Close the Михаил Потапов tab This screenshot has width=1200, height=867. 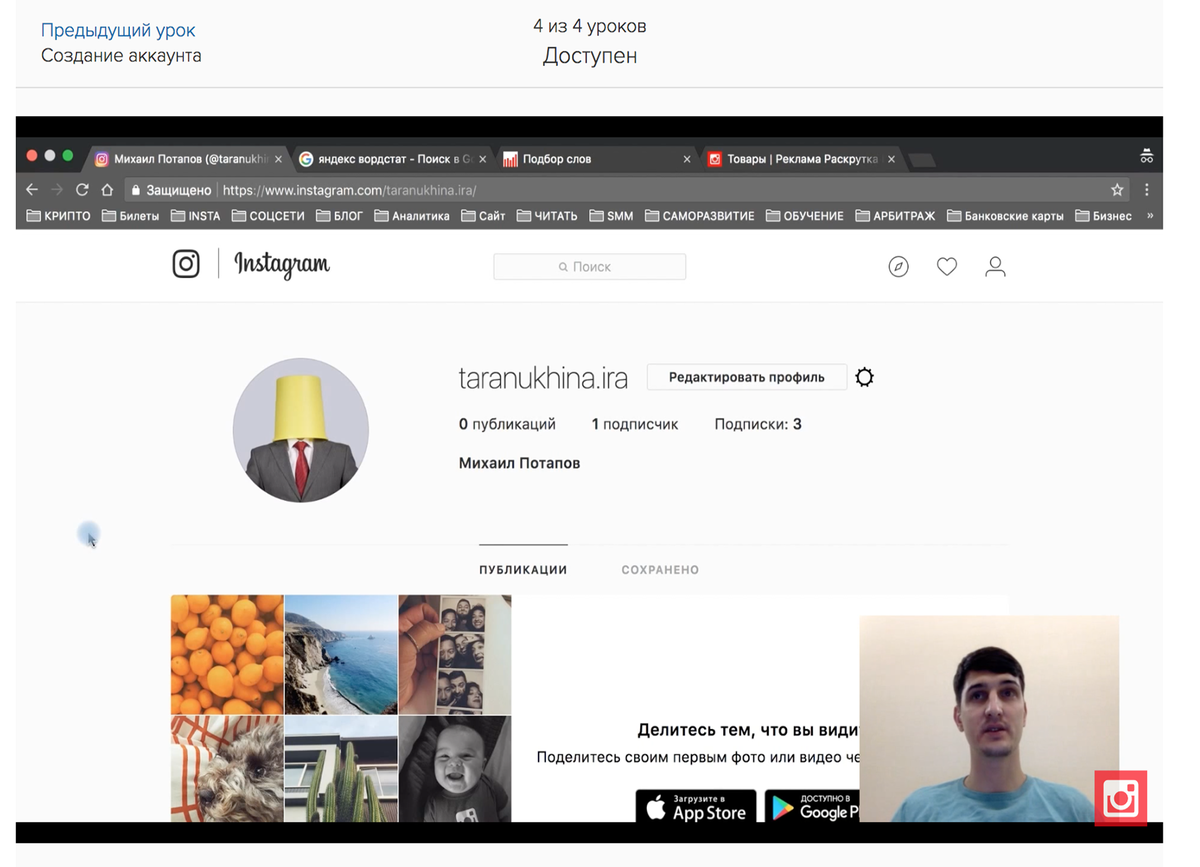(x=279, y=159)
